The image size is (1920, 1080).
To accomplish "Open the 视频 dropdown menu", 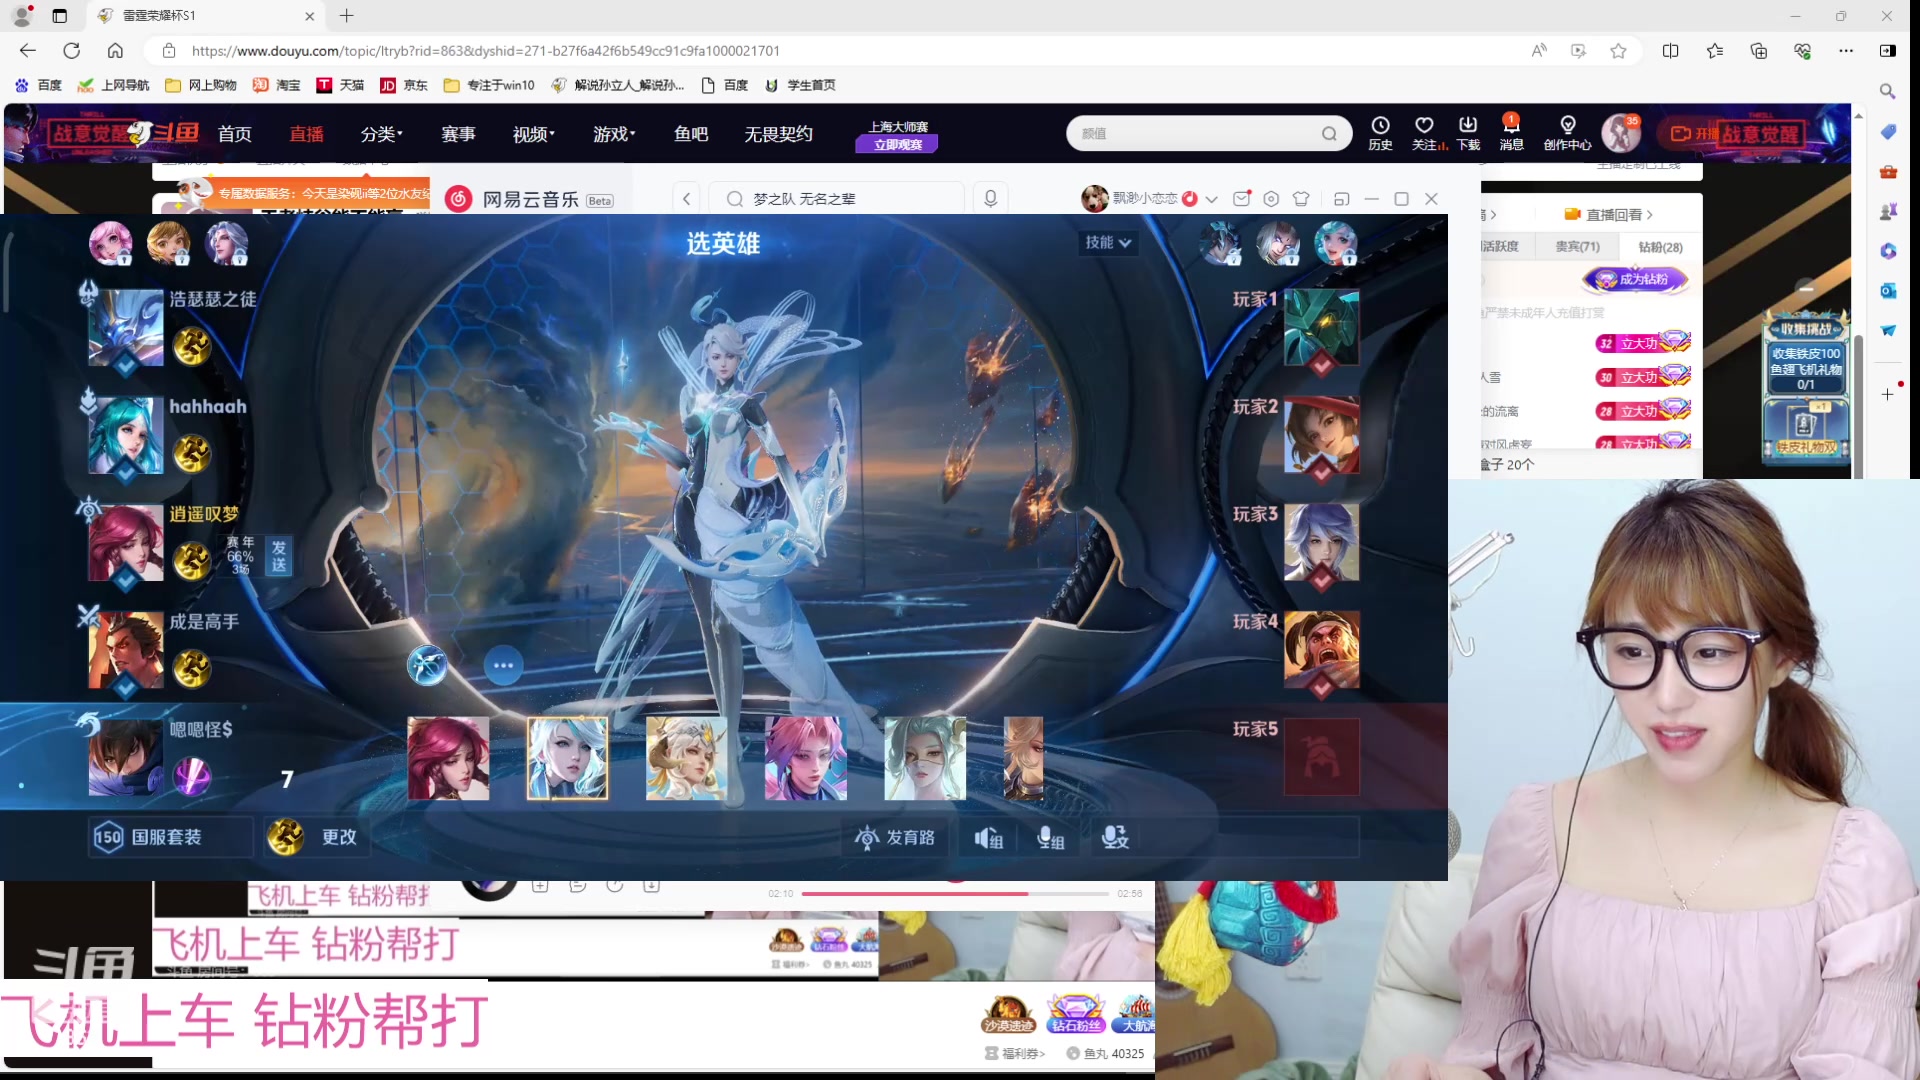I will (533, 134).
